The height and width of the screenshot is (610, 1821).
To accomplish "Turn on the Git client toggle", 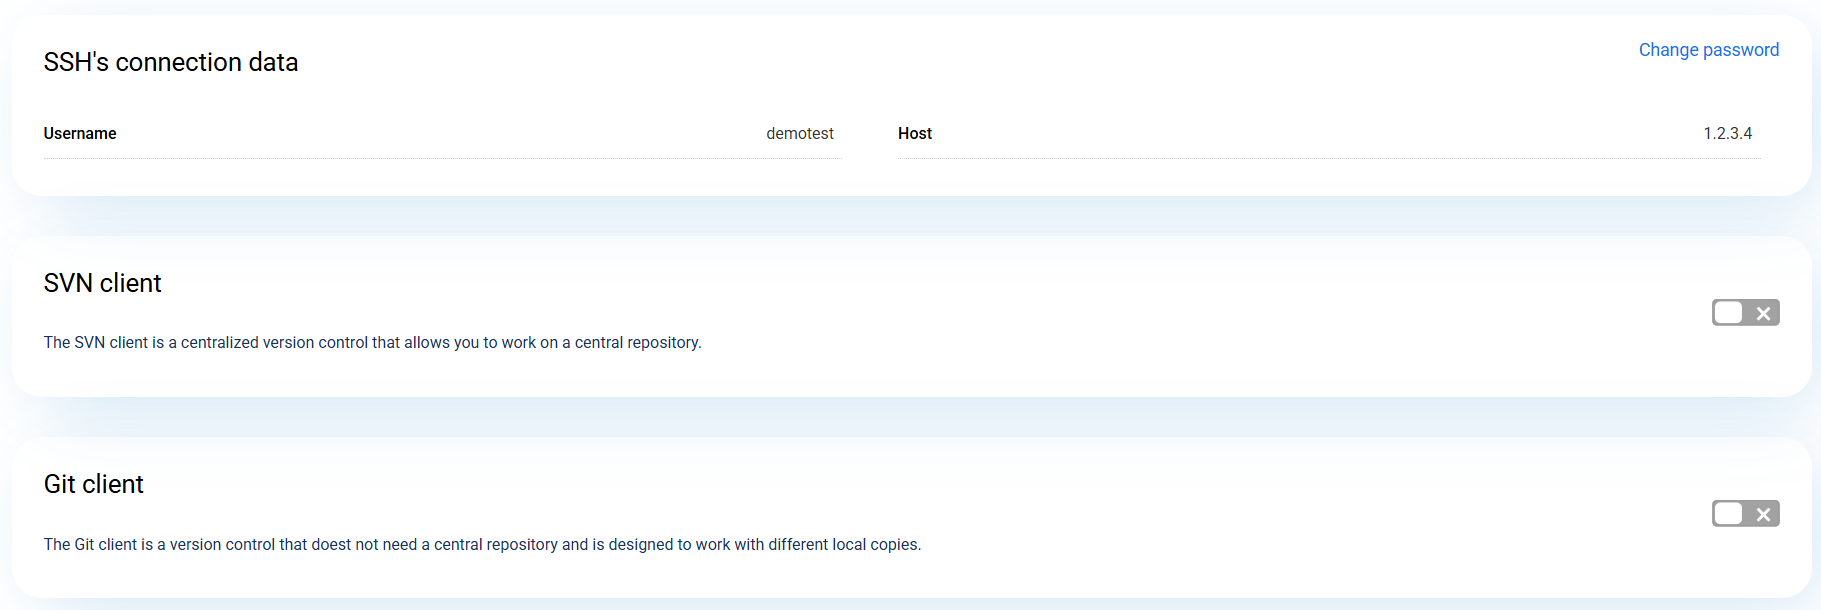I will (1745, 514).
